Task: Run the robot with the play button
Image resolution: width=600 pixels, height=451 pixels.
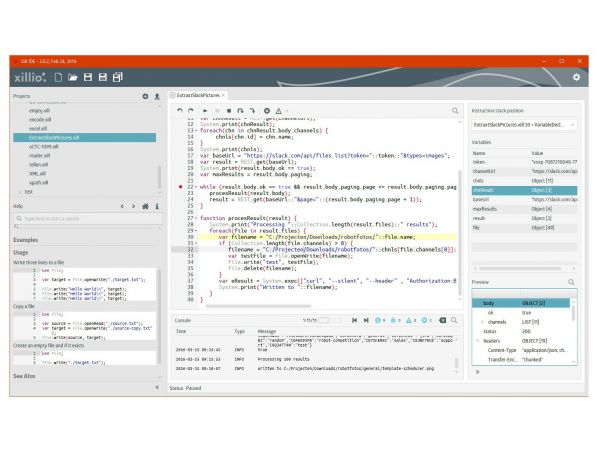Action: point(205,111)
